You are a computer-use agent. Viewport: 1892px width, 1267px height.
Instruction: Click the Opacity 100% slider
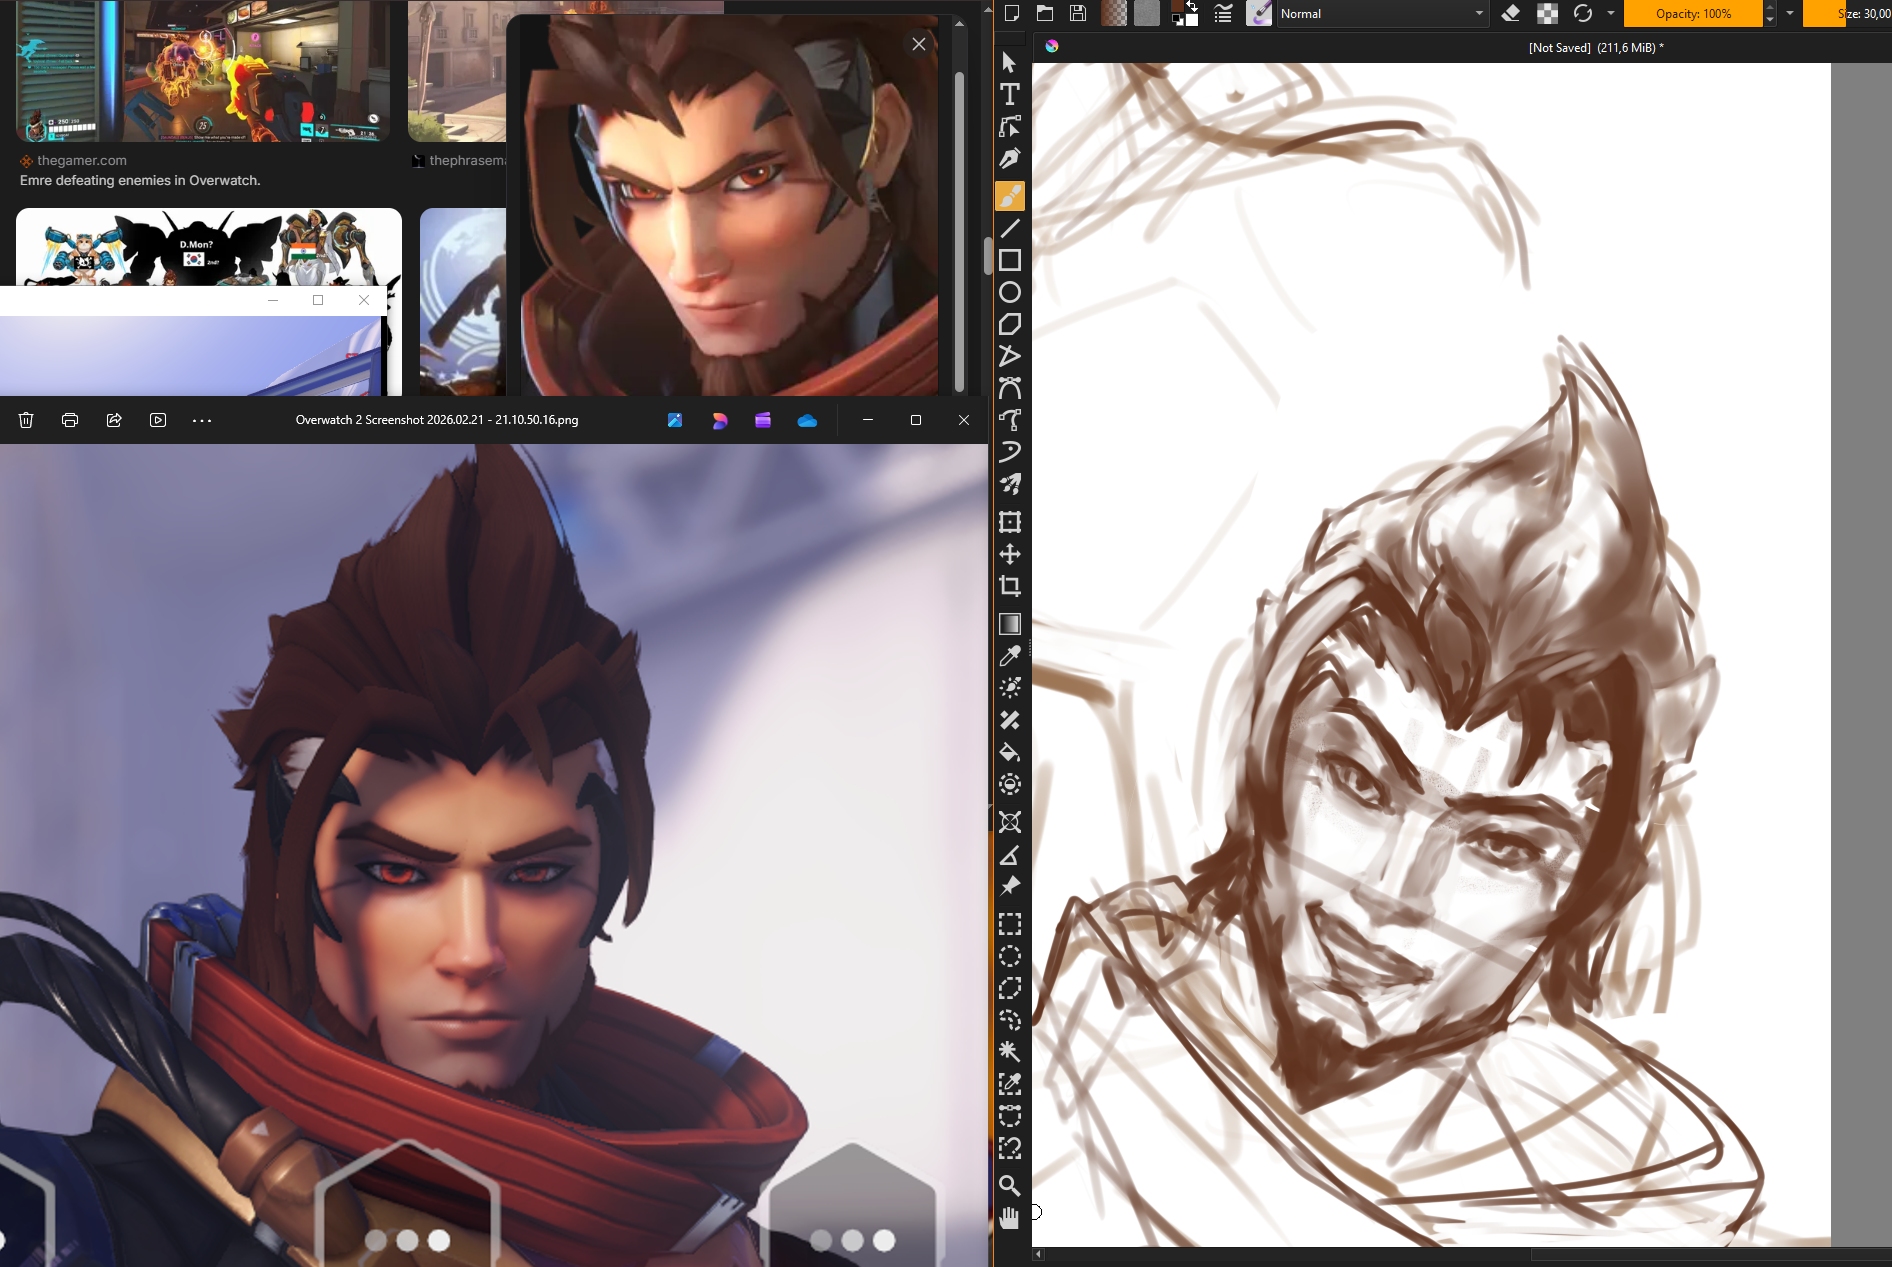(x=1692, y=14)
